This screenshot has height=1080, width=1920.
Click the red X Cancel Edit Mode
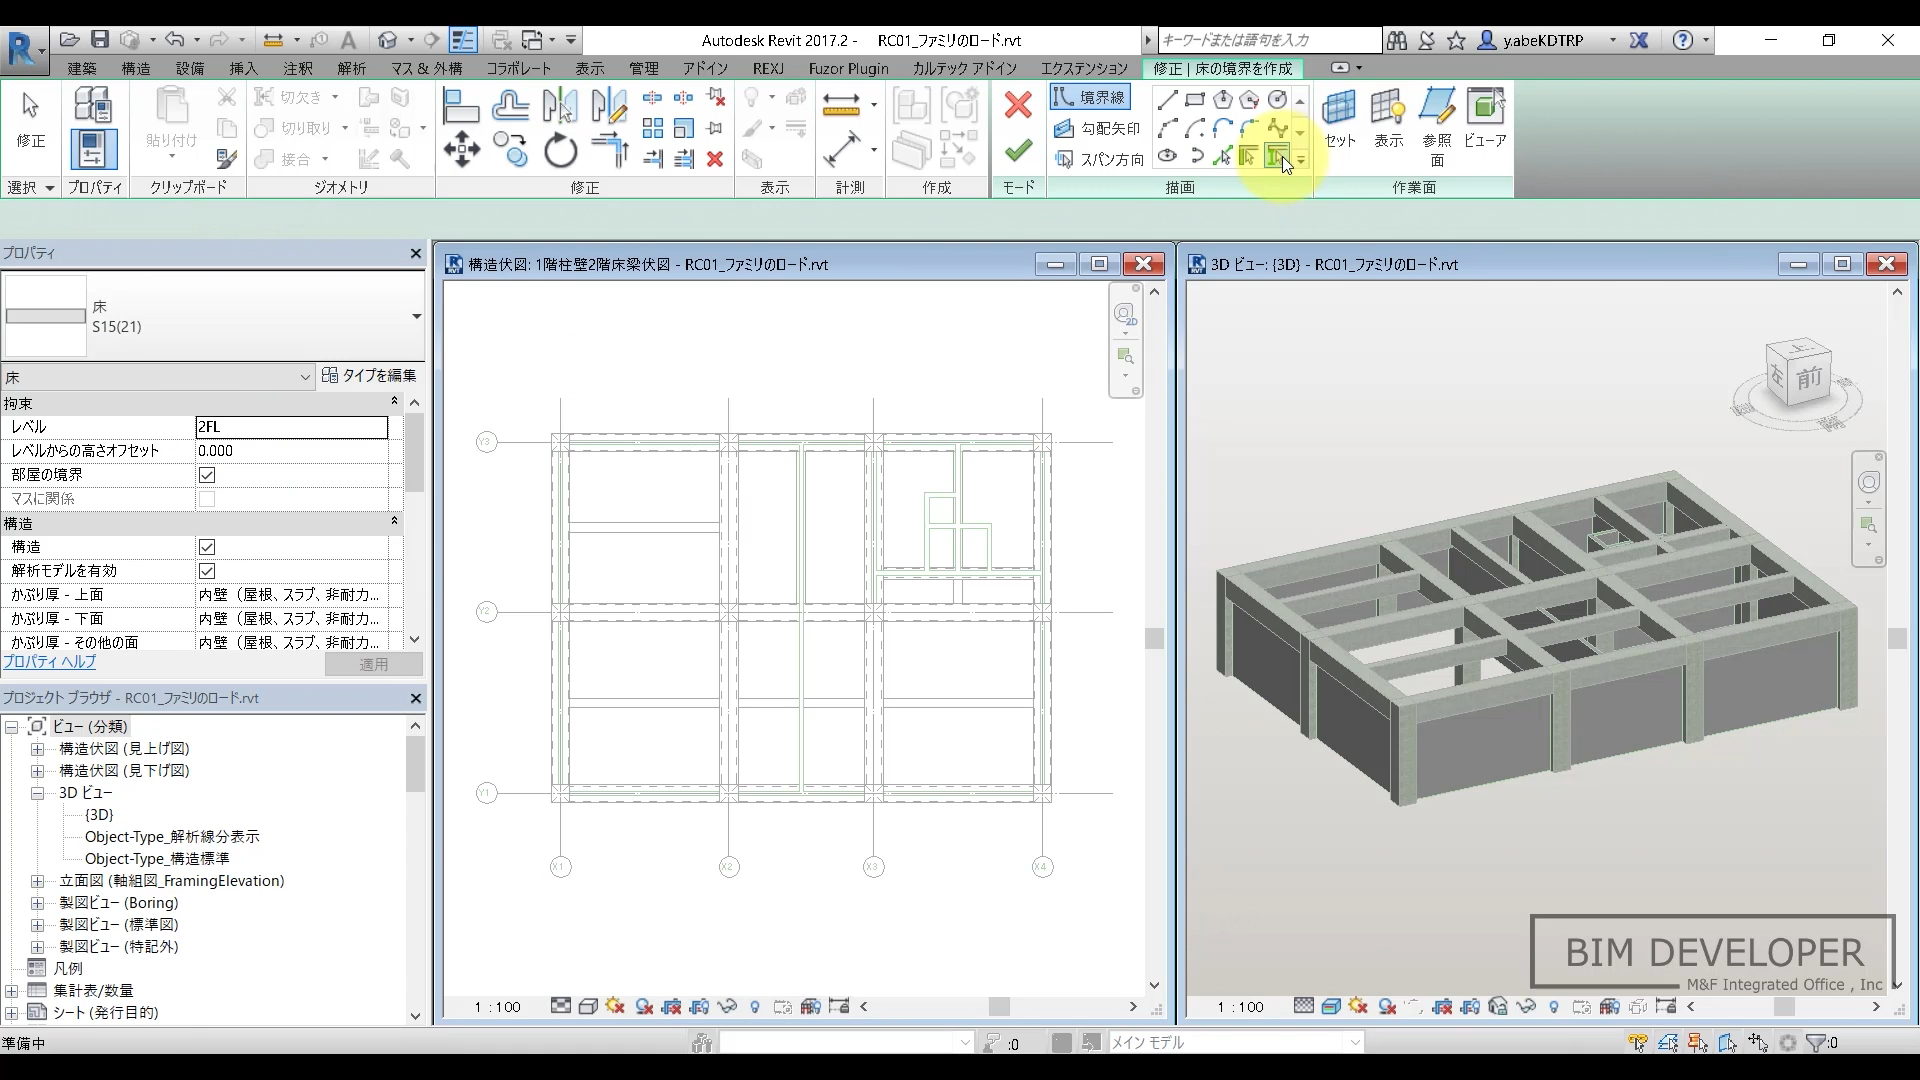click(1018, 105)
